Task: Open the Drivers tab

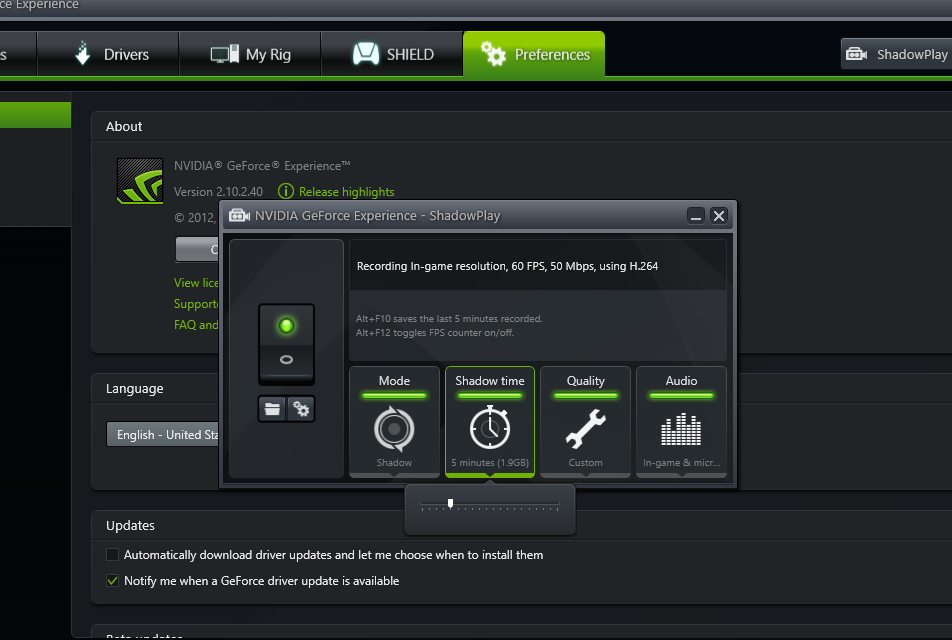Action: coord(108,54)
